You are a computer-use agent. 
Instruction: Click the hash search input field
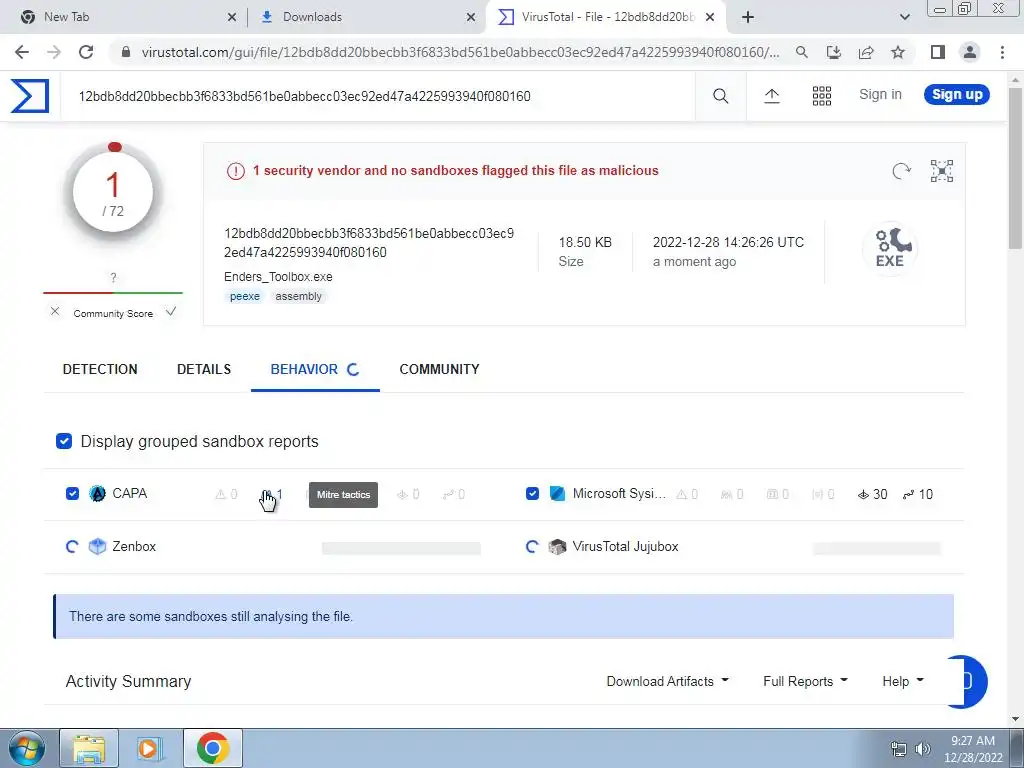(377, 96)
